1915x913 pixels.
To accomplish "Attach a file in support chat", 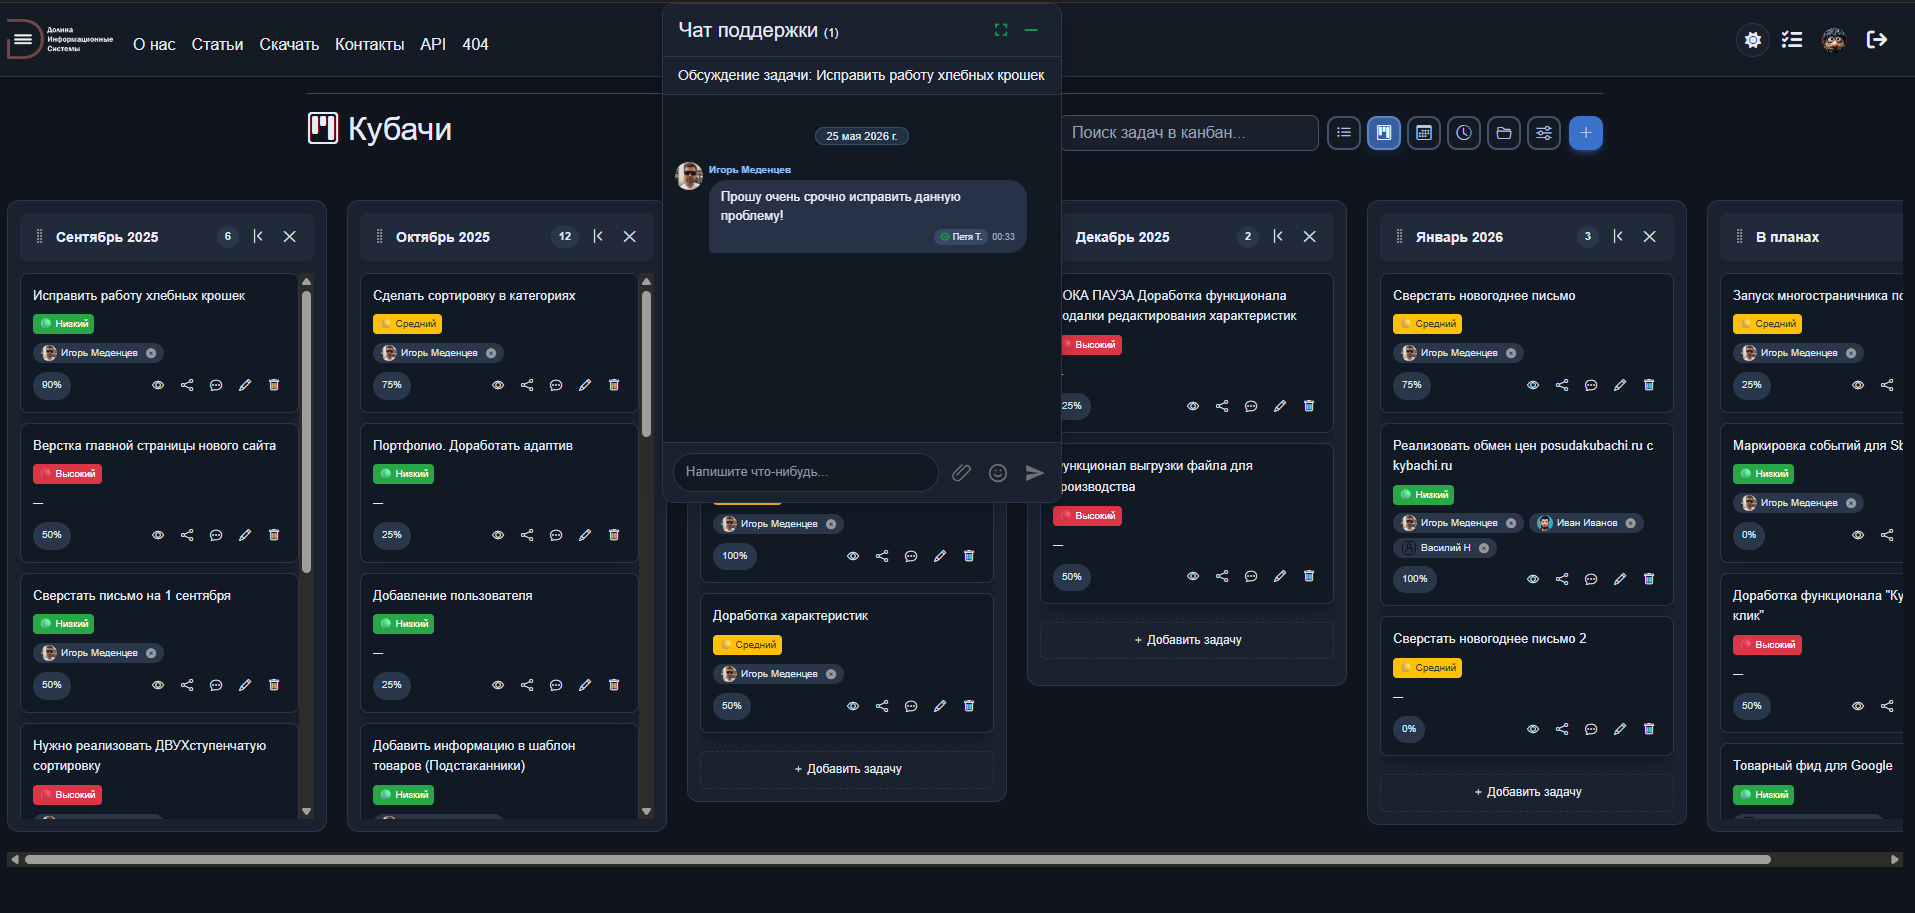I will (961, 472).
